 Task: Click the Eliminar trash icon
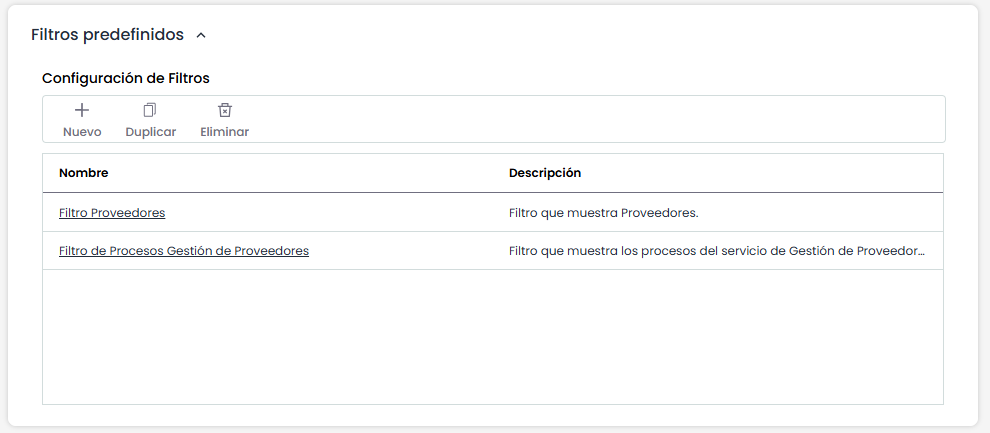tap(225, 110)
